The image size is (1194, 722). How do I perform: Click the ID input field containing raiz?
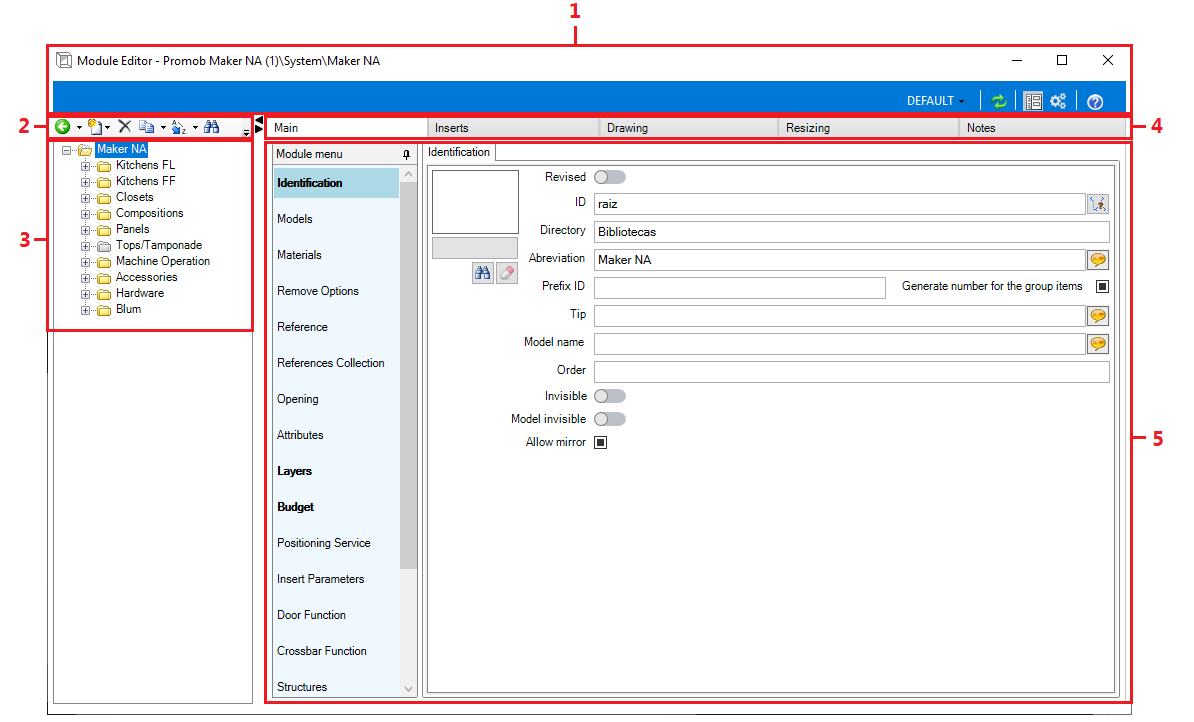(x=839, y=204)
